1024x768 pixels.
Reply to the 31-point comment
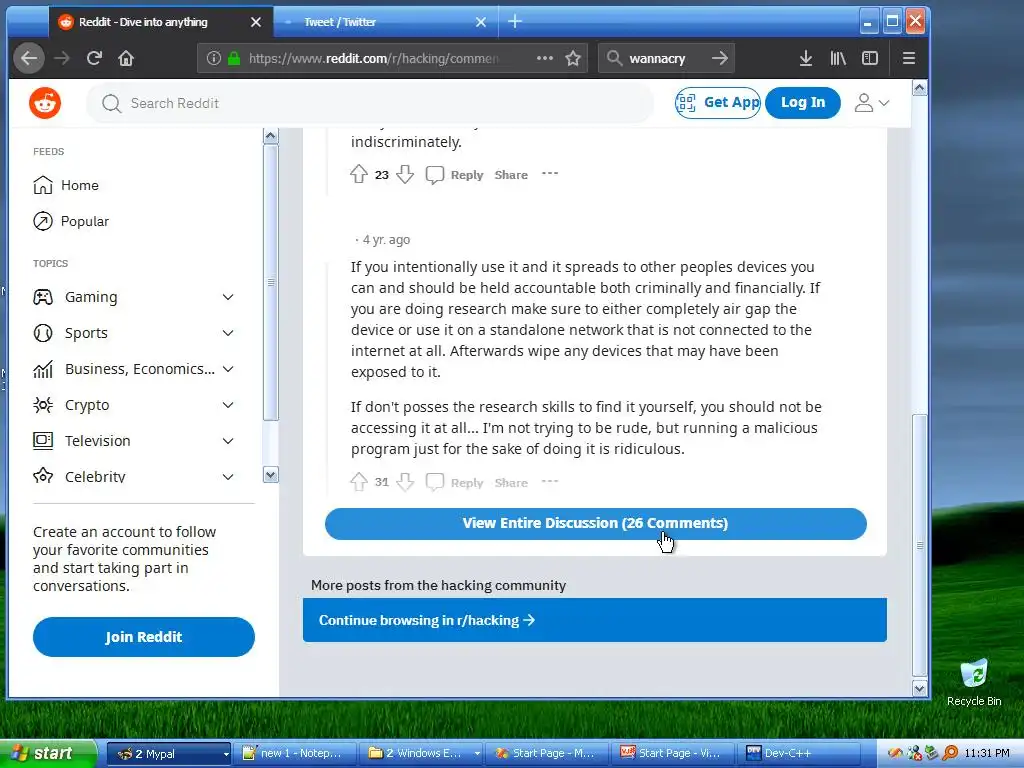[x=455, y=483]
